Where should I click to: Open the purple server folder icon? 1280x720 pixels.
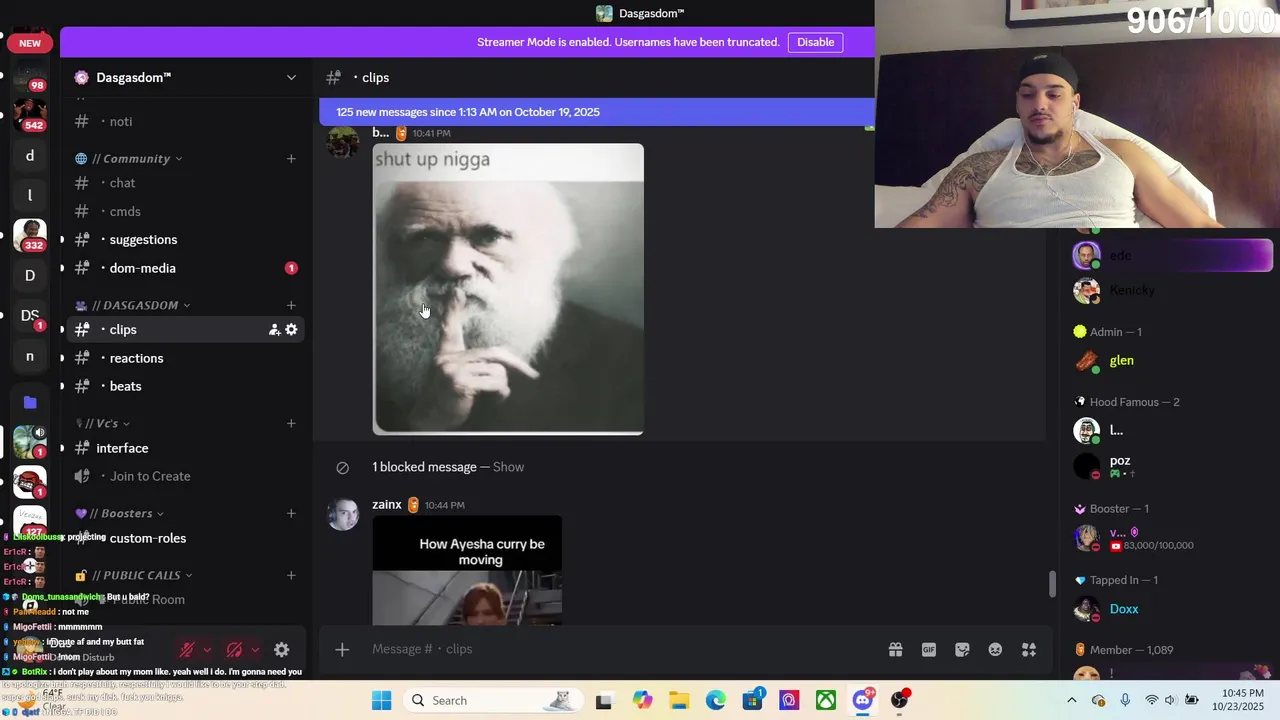click(x=30, y=402)
